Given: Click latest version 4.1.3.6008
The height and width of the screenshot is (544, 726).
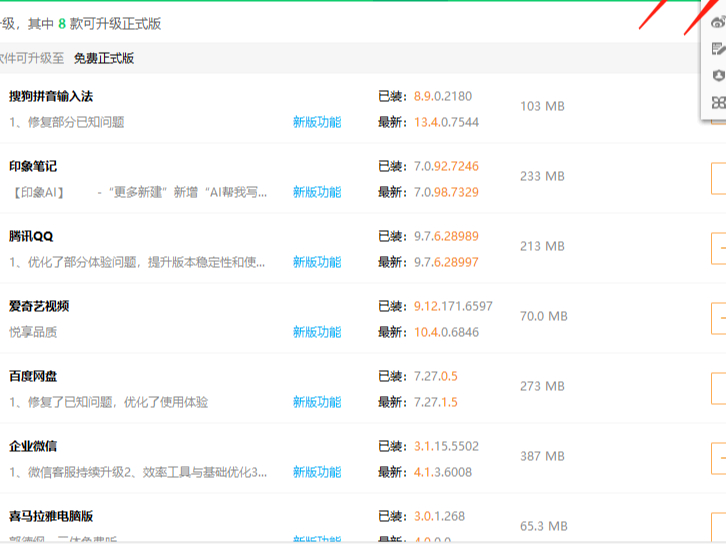Looking at the screenshot, I should tap(443, 472).
